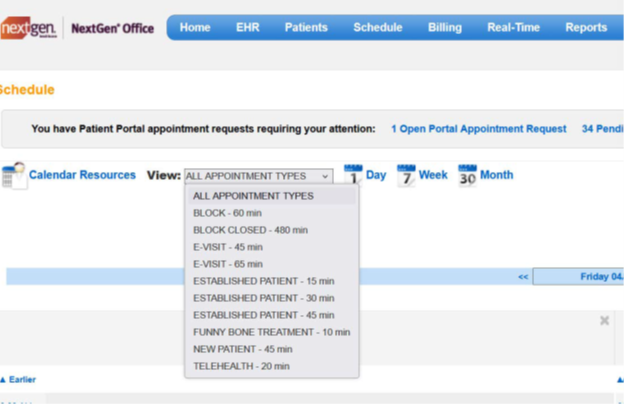This screenshot has height=404, width=624.
Task: Select FUNNY BONE TREATMENT - 10 min
Action: coord(271,332)
